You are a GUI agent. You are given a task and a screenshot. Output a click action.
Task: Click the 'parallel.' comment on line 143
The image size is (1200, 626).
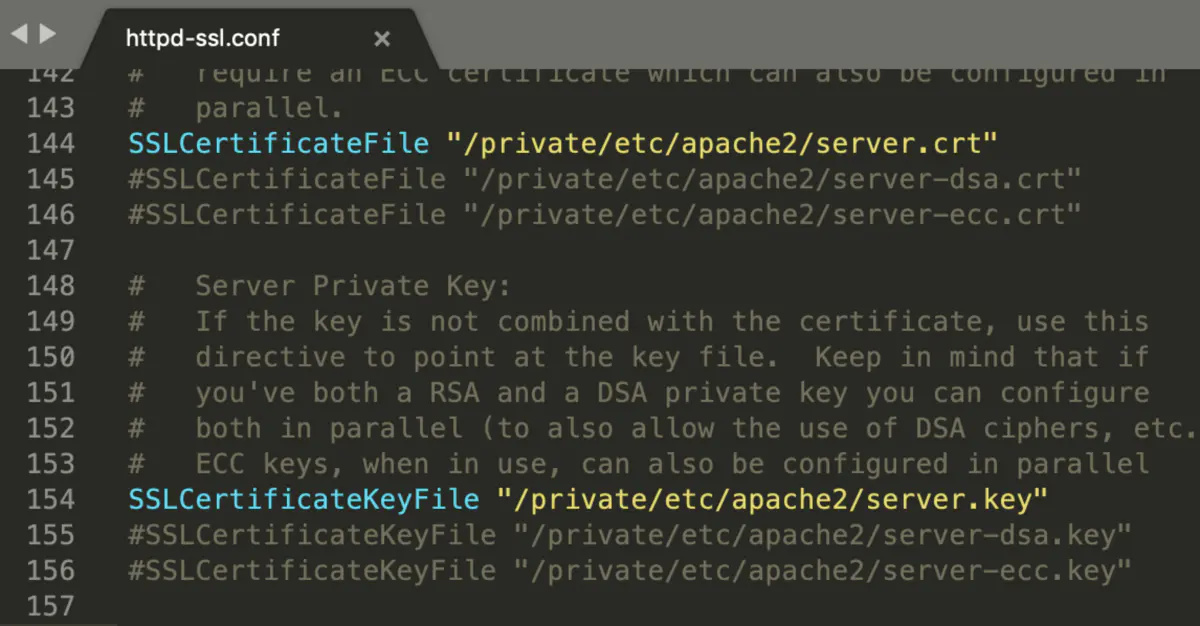tap(269, 108)
